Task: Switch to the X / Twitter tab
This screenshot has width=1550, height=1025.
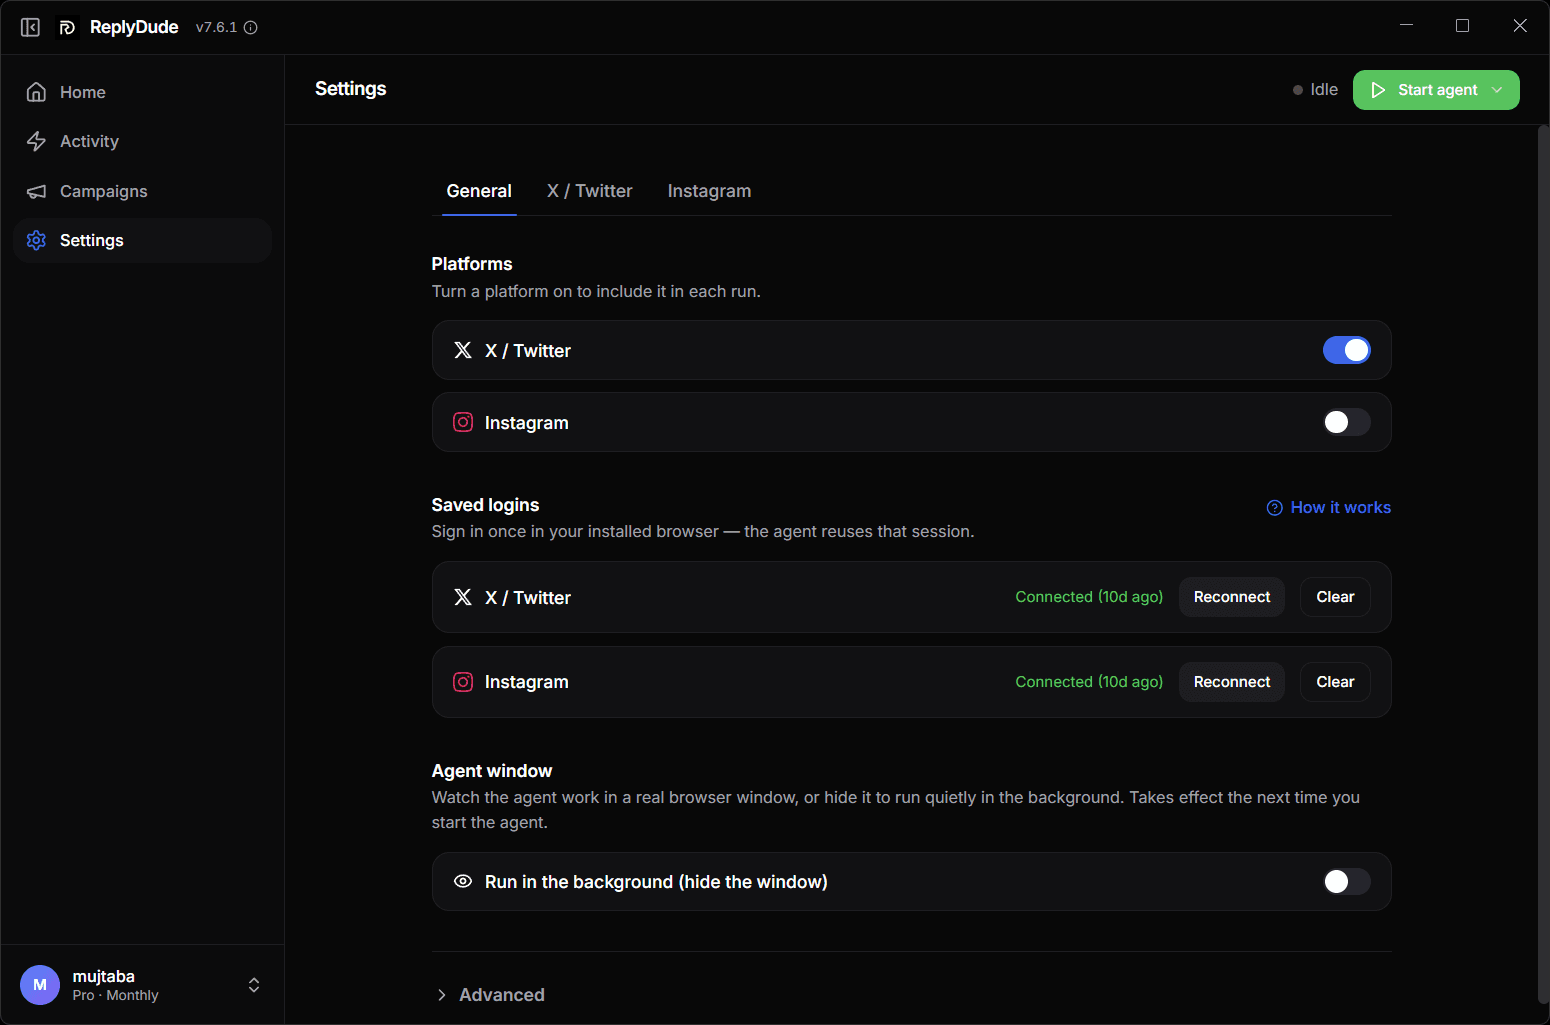Action: pyautogui.click(x=589, y=191)
